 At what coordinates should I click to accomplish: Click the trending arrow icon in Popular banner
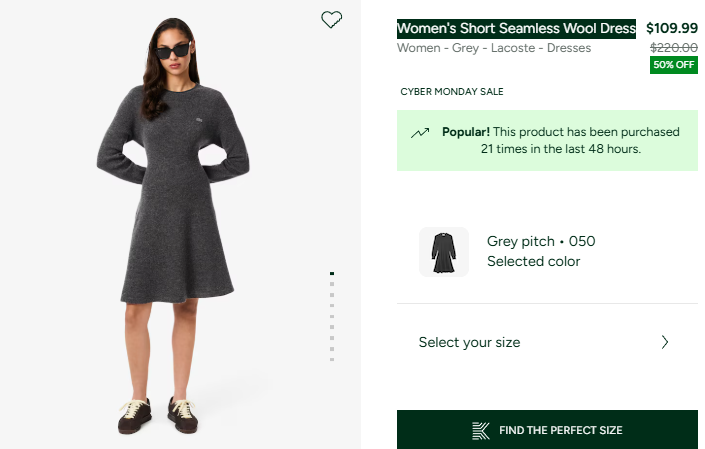coord(420,133)
